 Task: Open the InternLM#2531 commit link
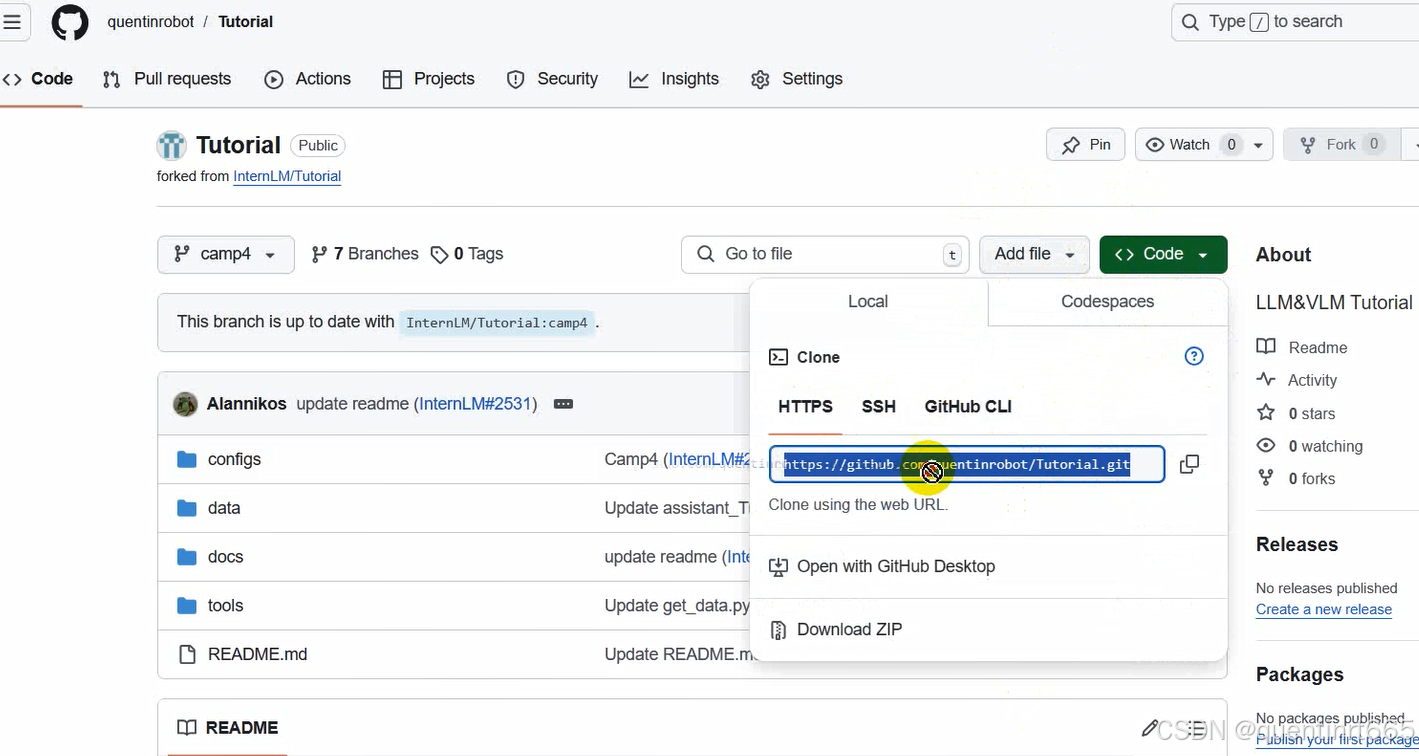[475, 404]
